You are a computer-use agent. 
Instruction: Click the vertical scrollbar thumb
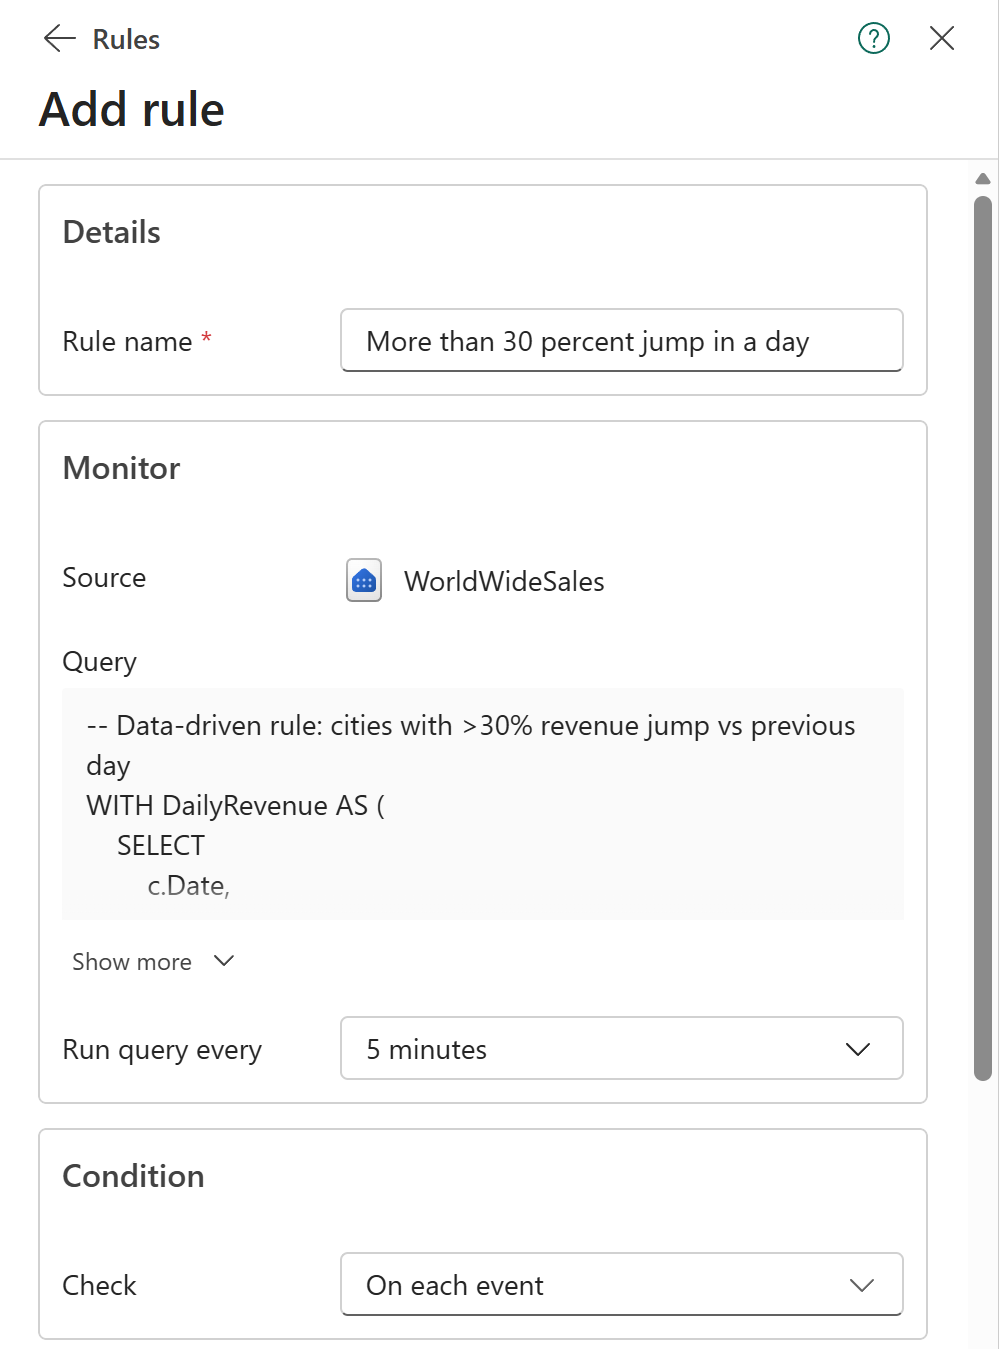point(983,638)
